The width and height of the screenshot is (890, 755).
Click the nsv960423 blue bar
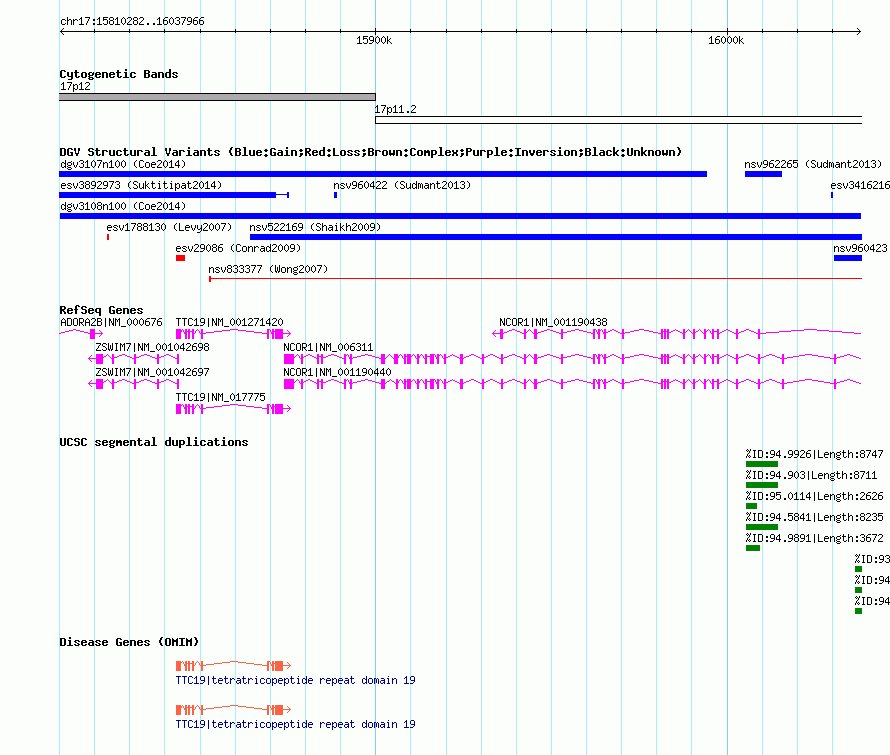coord(847,258)
